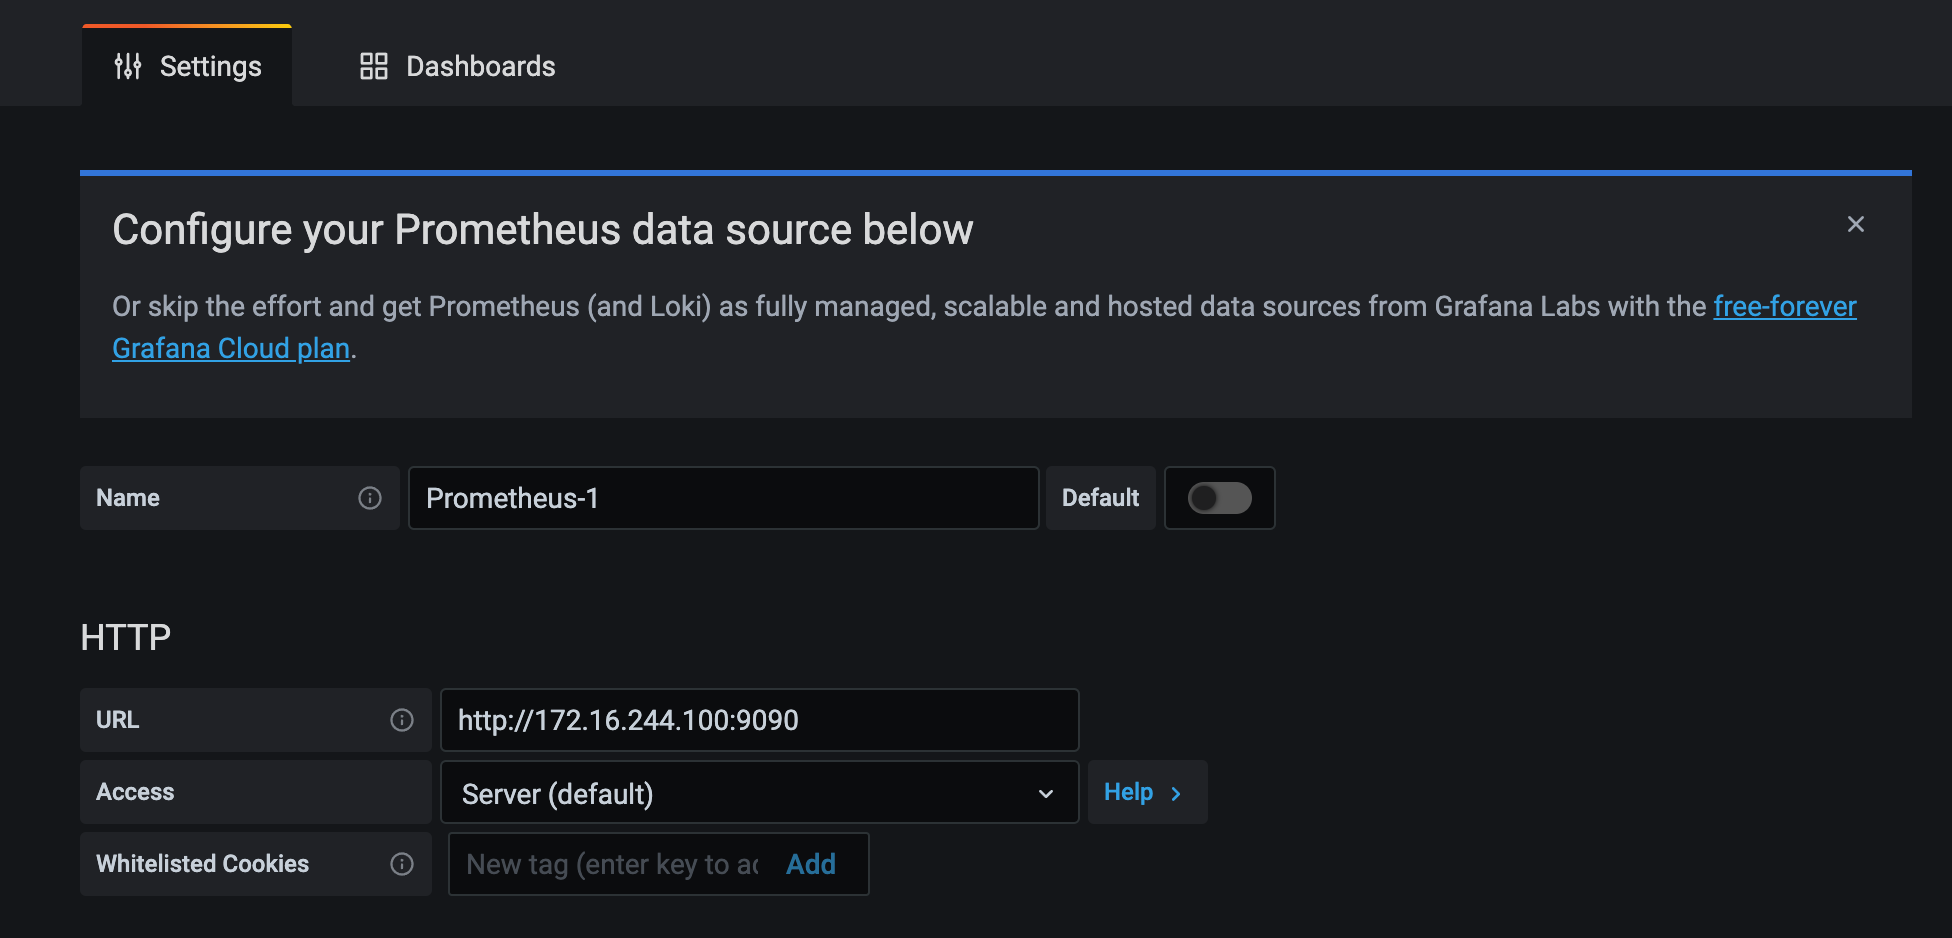Click Add to whitelist a cookie
The height and width of the screenshot is (938, 1952).
click(810, 864)
